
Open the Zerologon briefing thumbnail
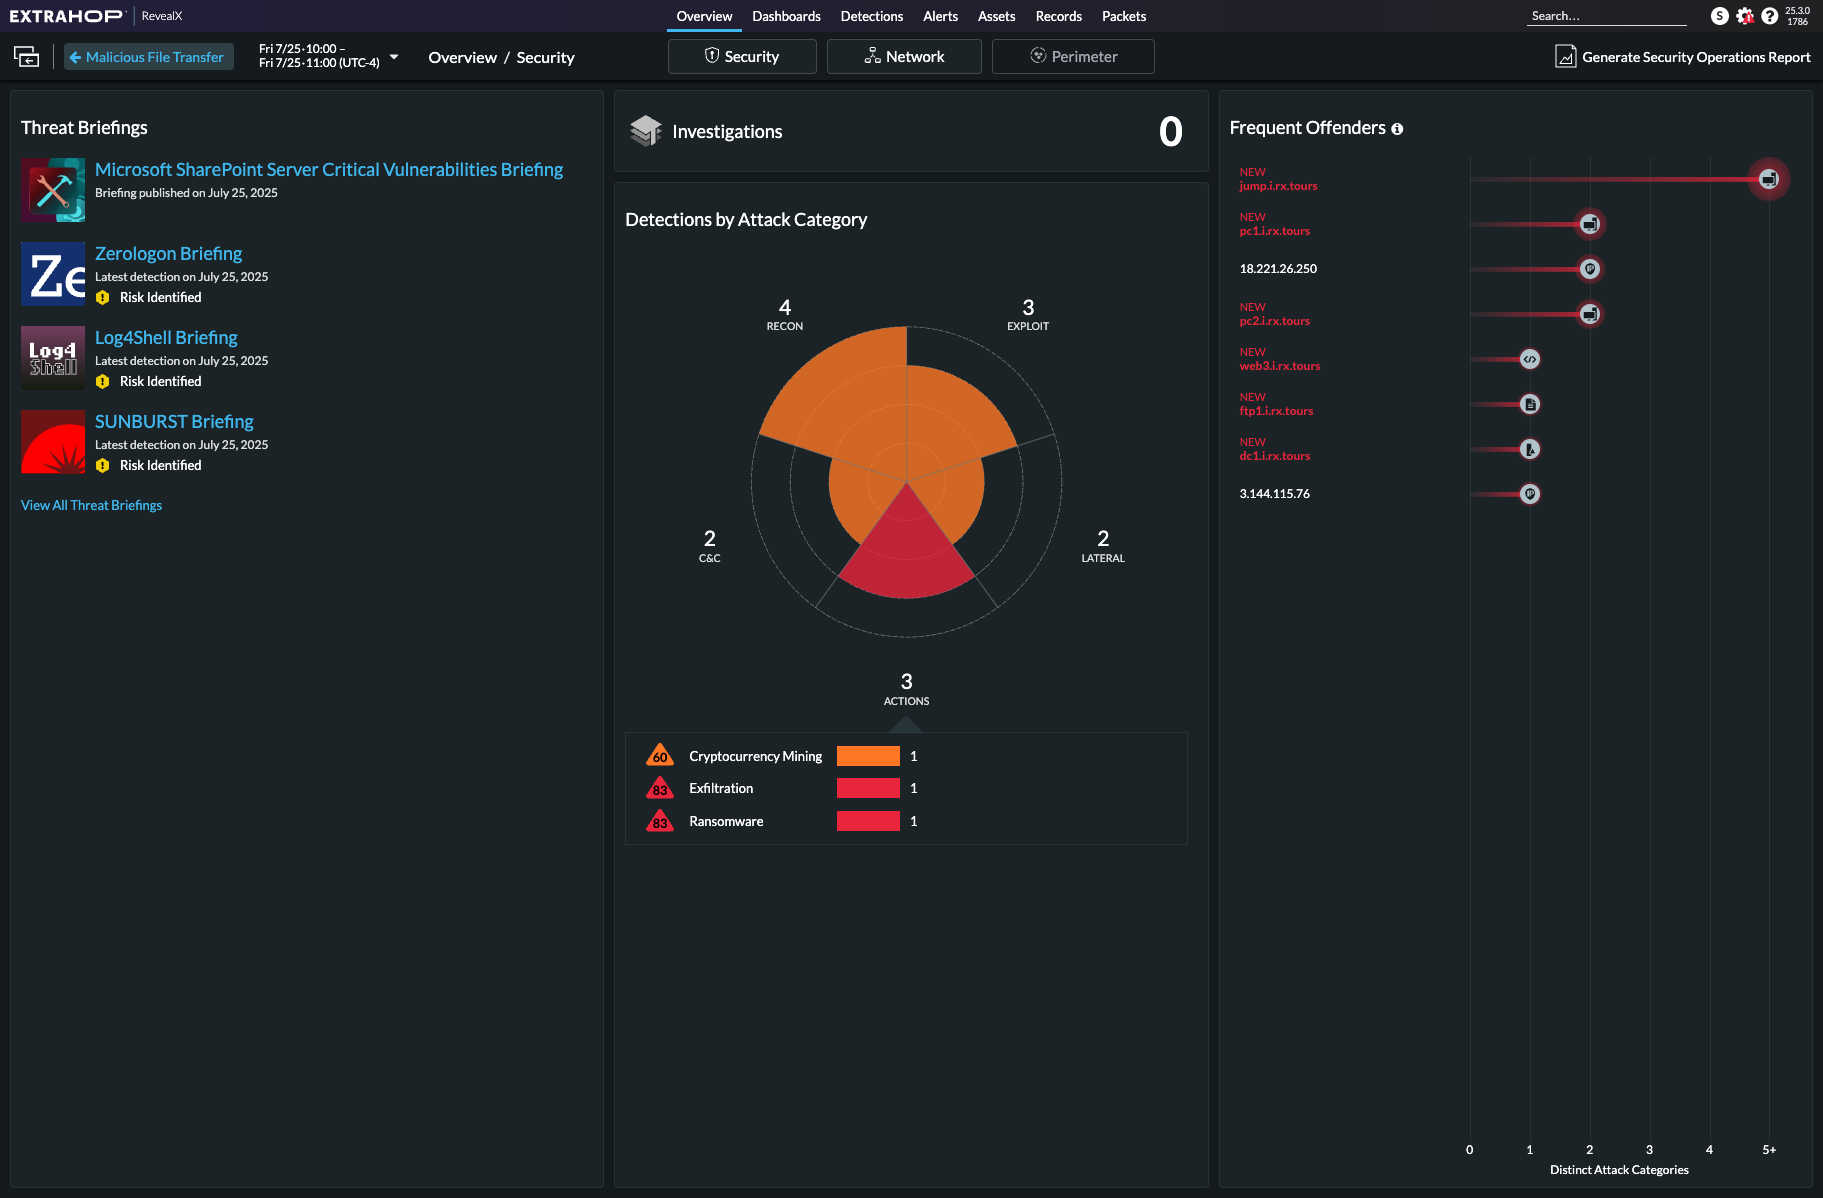tap(53, 273)
